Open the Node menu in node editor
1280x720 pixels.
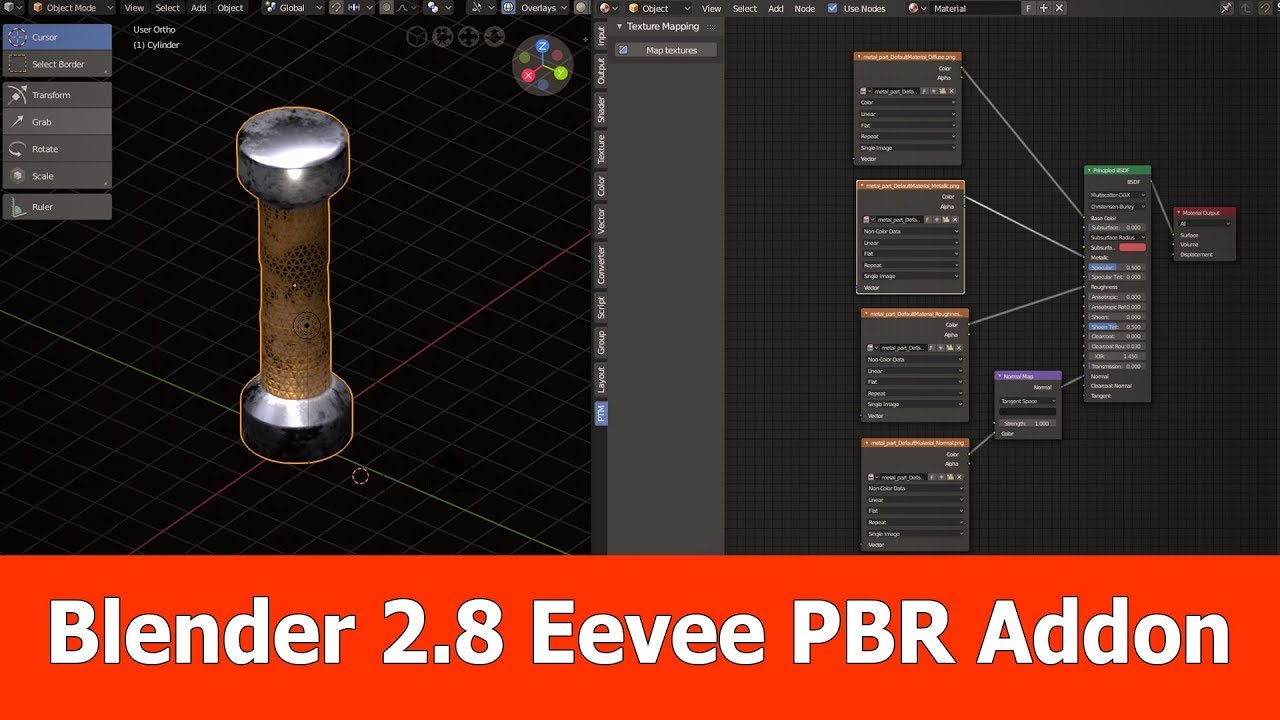(x=804, y=8)
